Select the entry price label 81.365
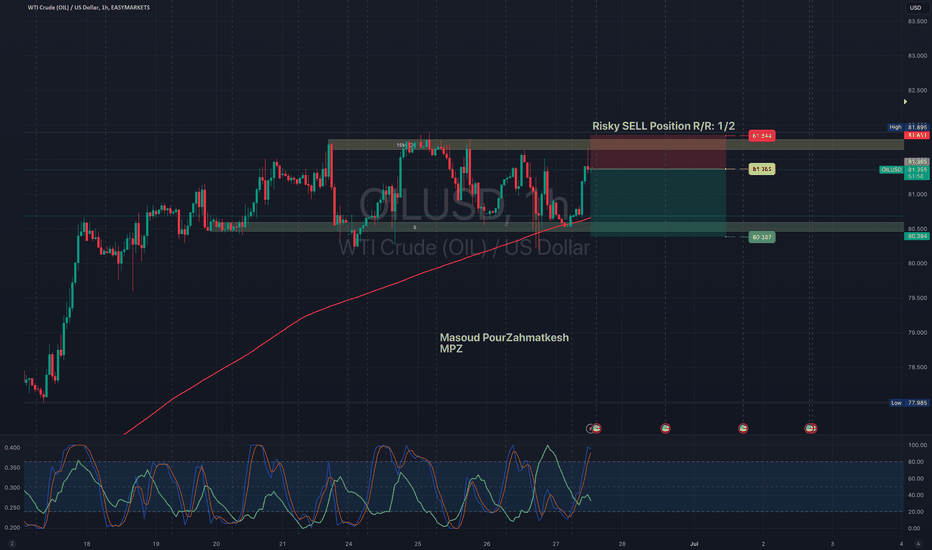This screenshot has width=932, height=550. (761, 169)
